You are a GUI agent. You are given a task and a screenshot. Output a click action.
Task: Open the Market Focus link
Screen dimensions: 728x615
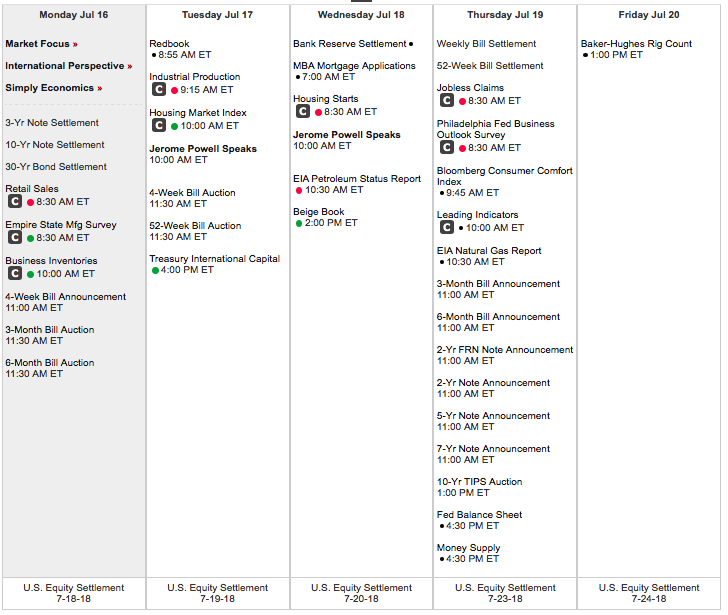(41, 44)
